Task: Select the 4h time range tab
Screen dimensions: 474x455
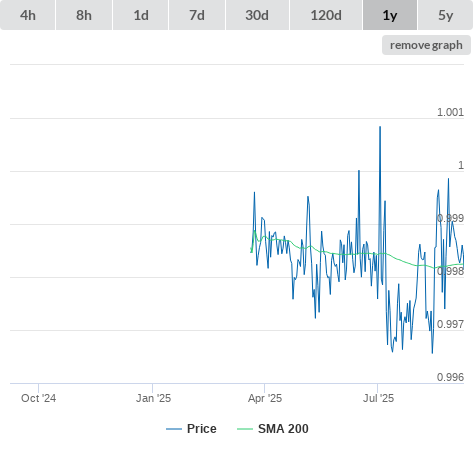Action: (28, 15)
